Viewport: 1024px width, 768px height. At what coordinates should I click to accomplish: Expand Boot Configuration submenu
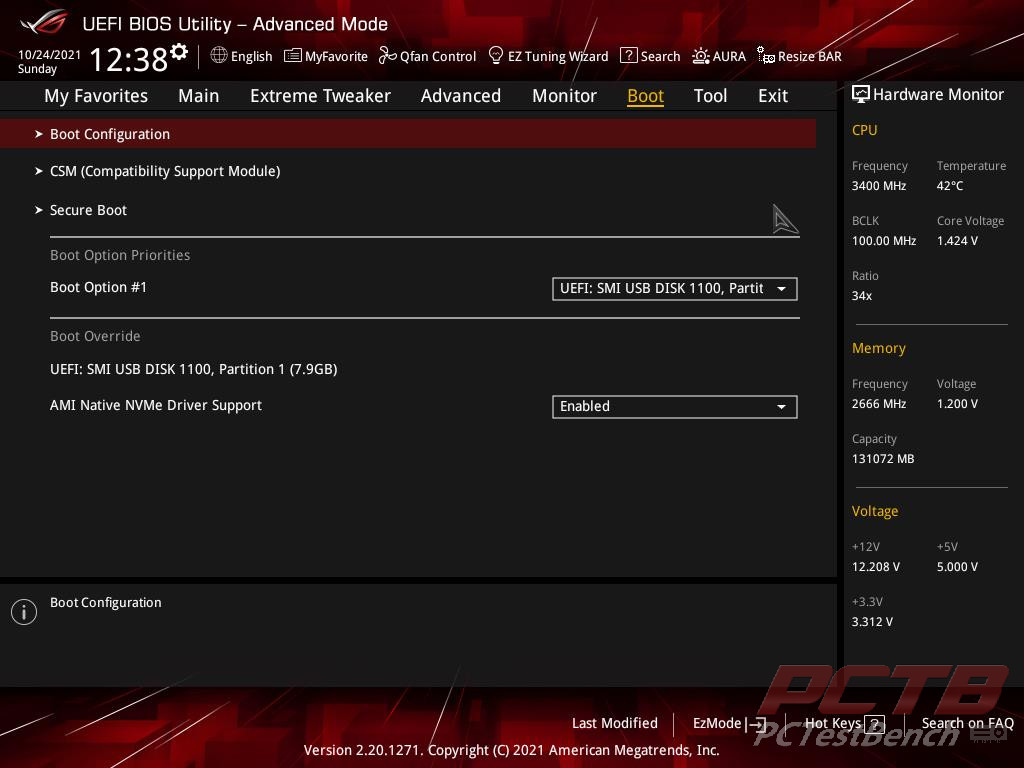pyautogui.click(x=408, y=134)
